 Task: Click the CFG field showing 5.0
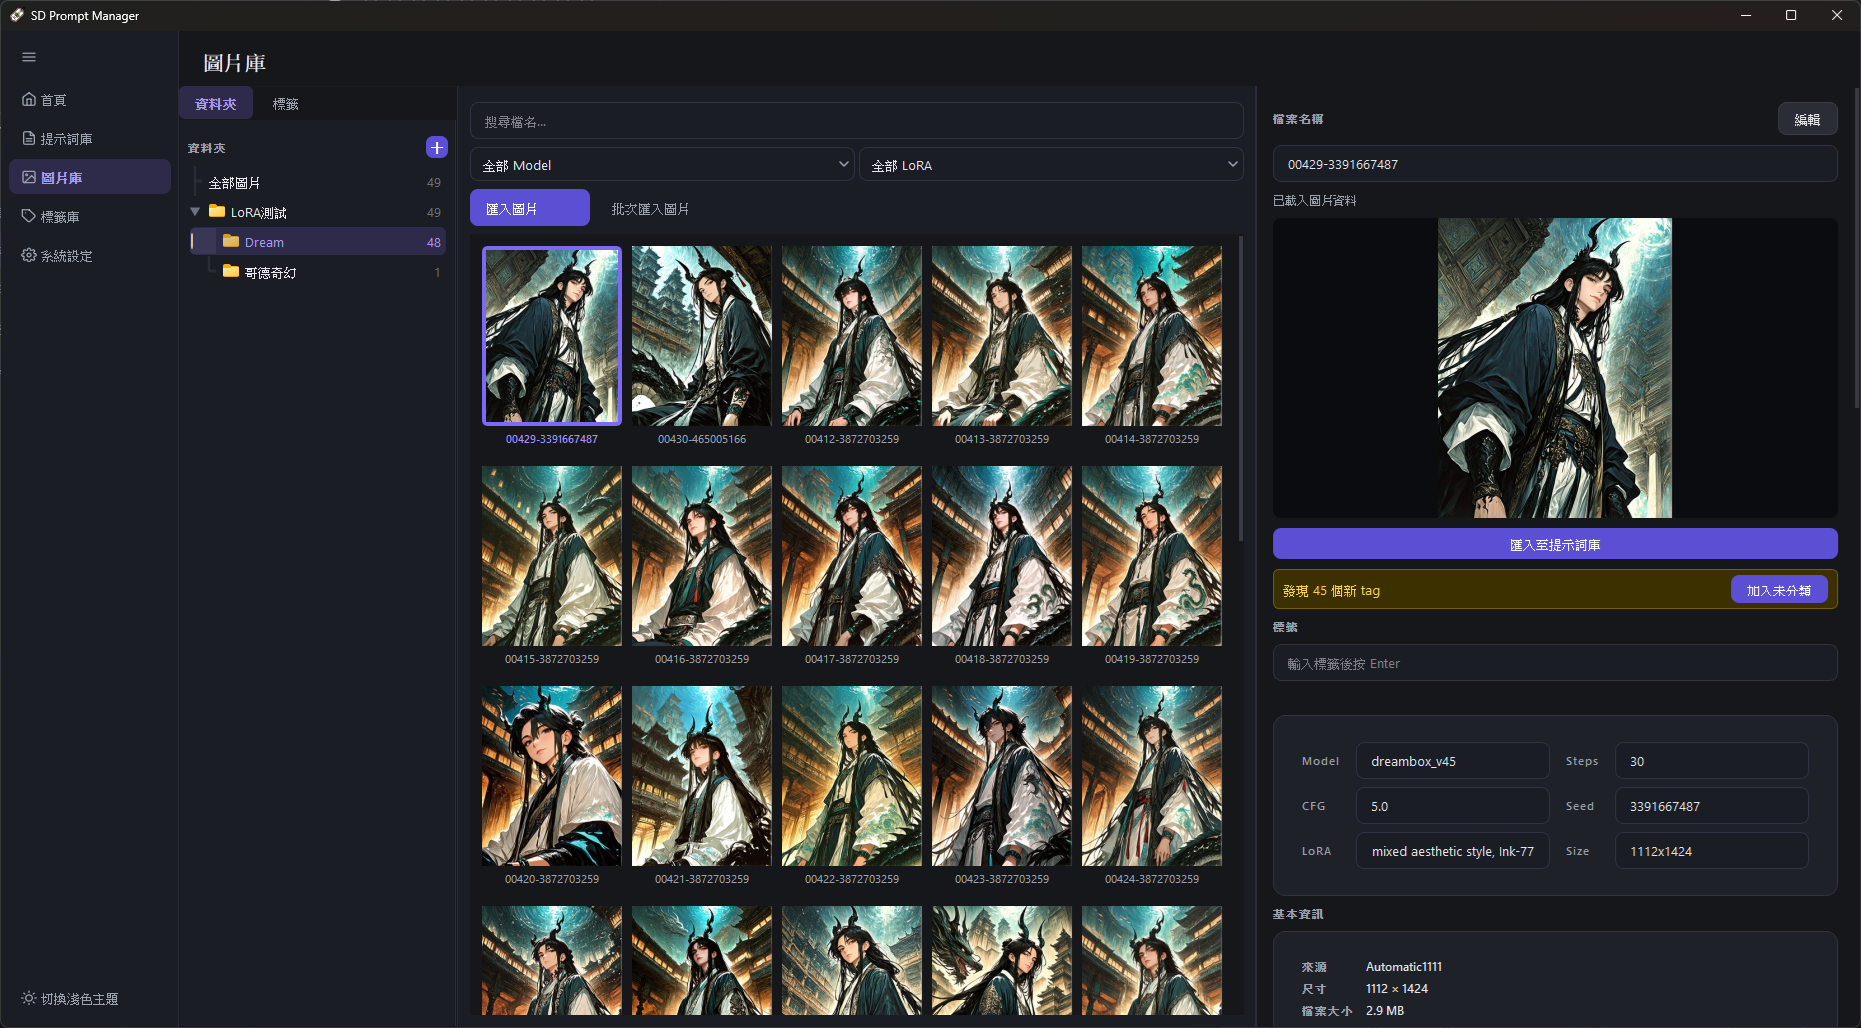[1453, 806]
